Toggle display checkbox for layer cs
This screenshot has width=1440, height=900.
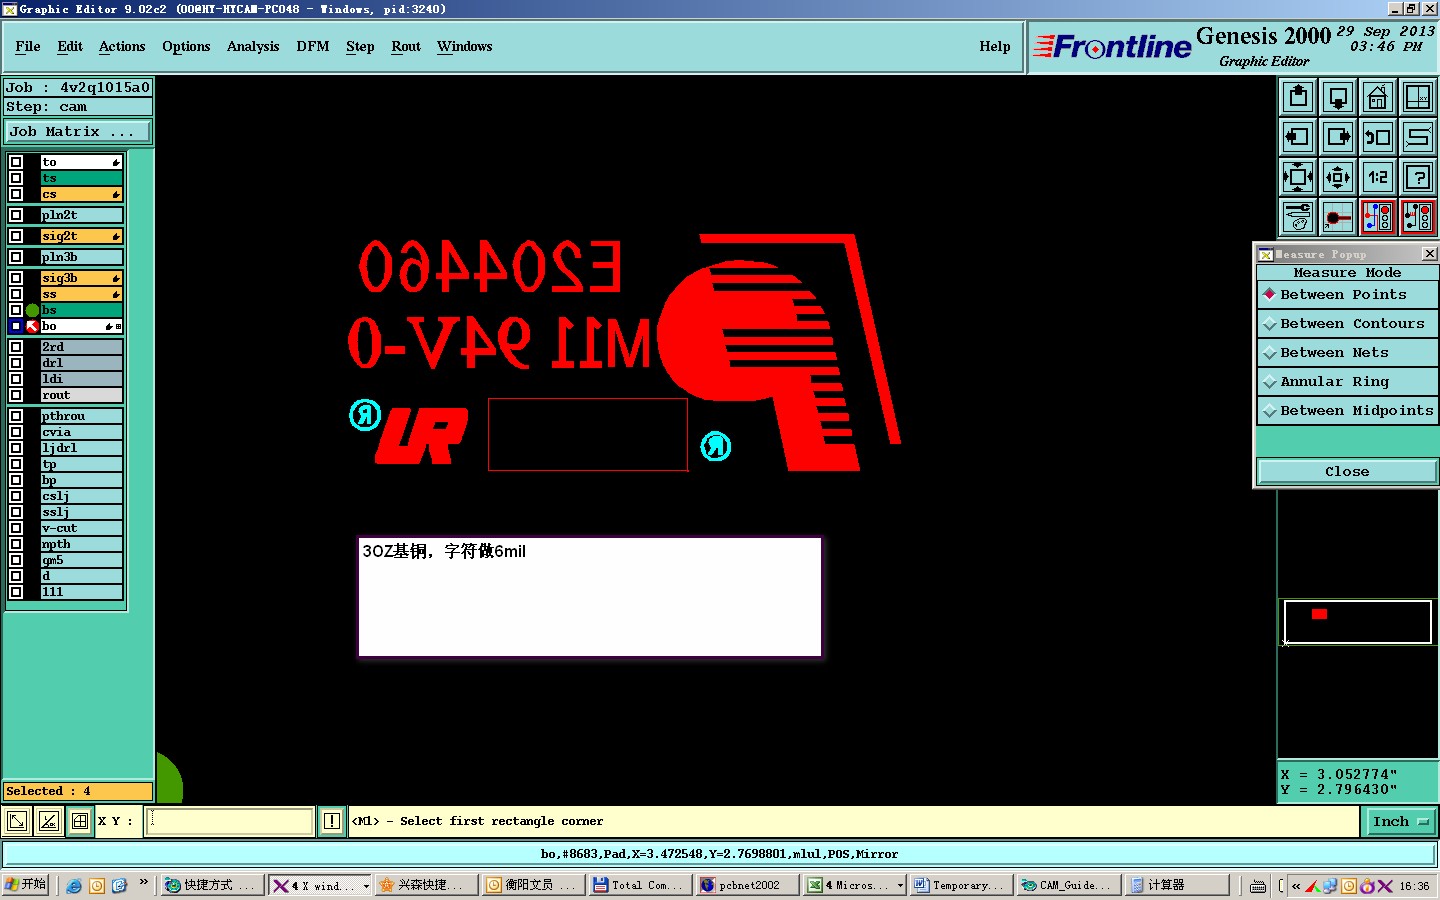16,194
